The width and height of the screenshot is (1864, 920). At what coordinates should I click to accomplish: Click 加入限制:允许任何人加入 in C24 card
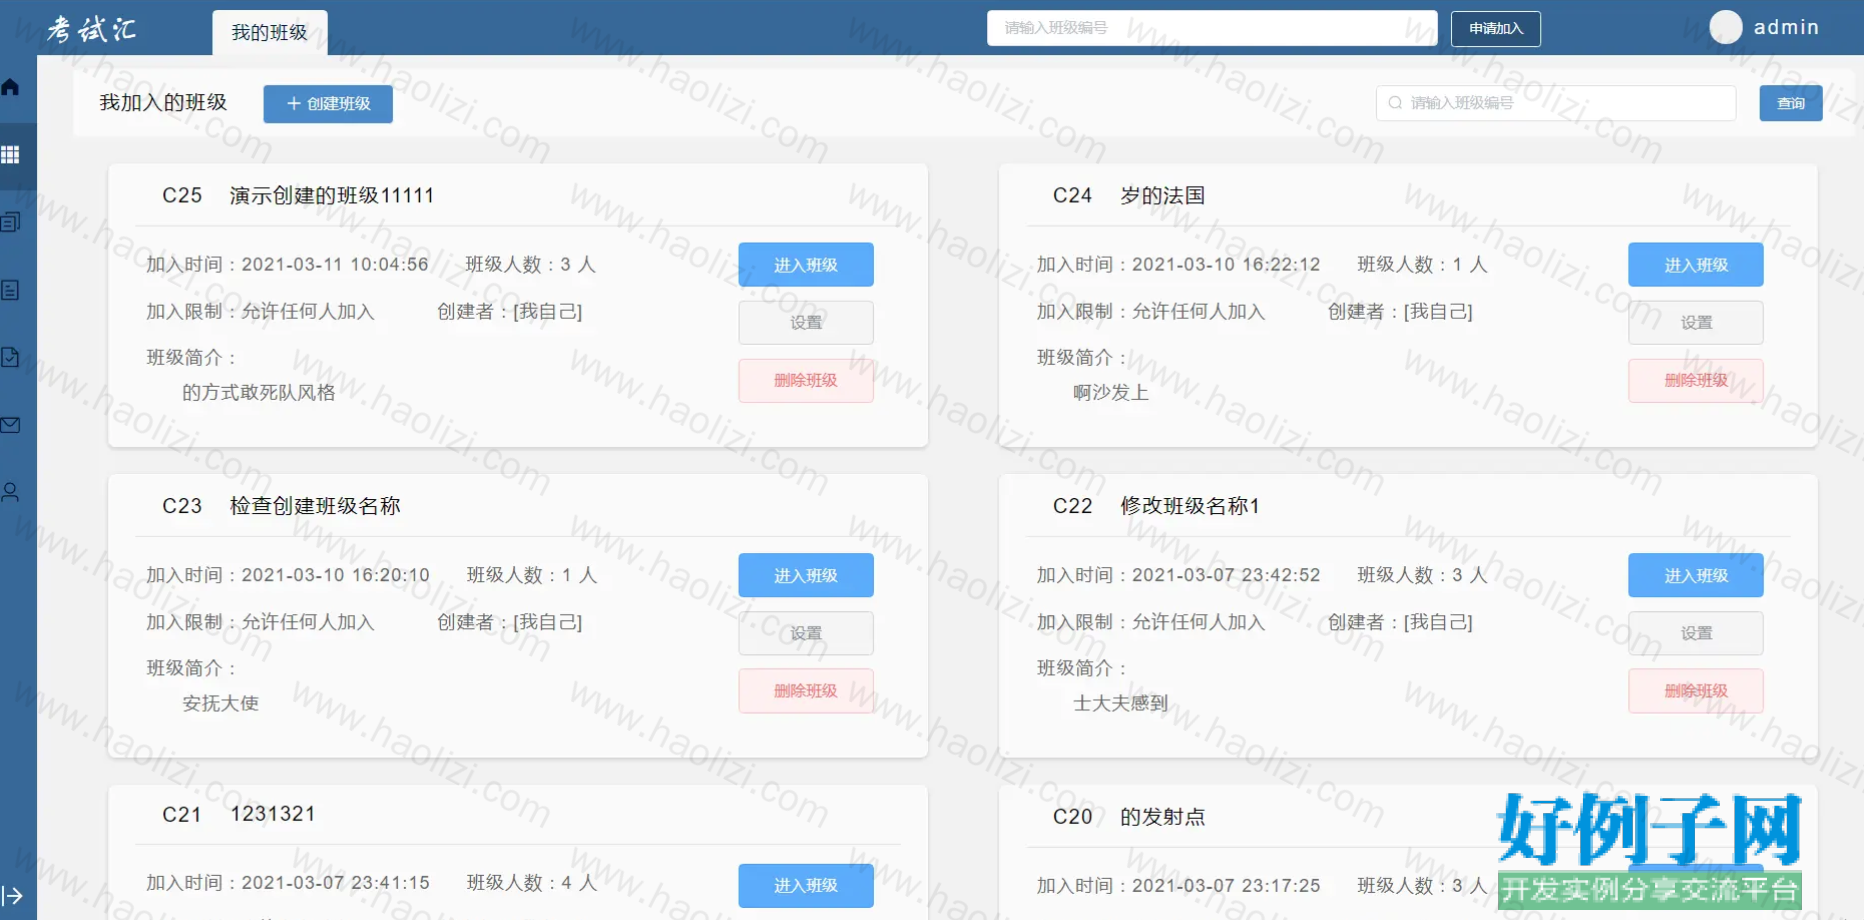[x=1150, y=312]
